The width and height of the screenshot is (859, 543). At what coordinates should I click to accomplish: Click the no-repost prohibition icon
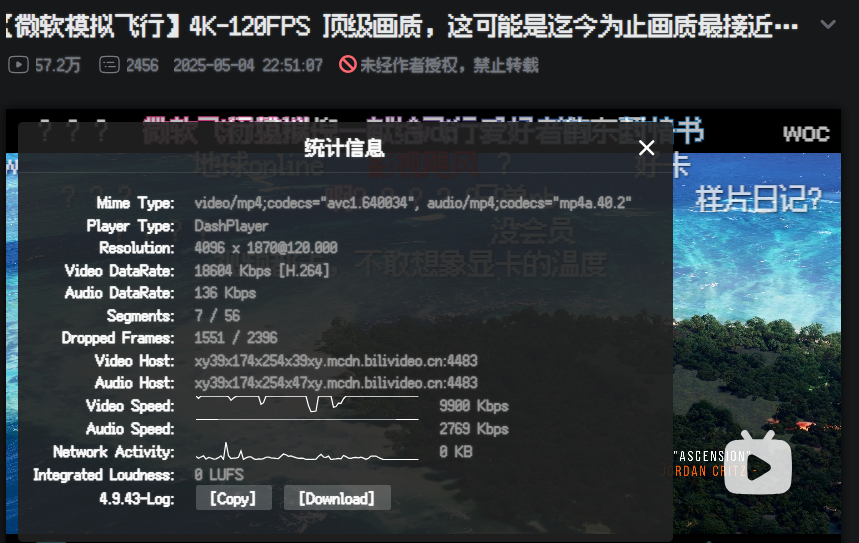[x=347, y=65]
